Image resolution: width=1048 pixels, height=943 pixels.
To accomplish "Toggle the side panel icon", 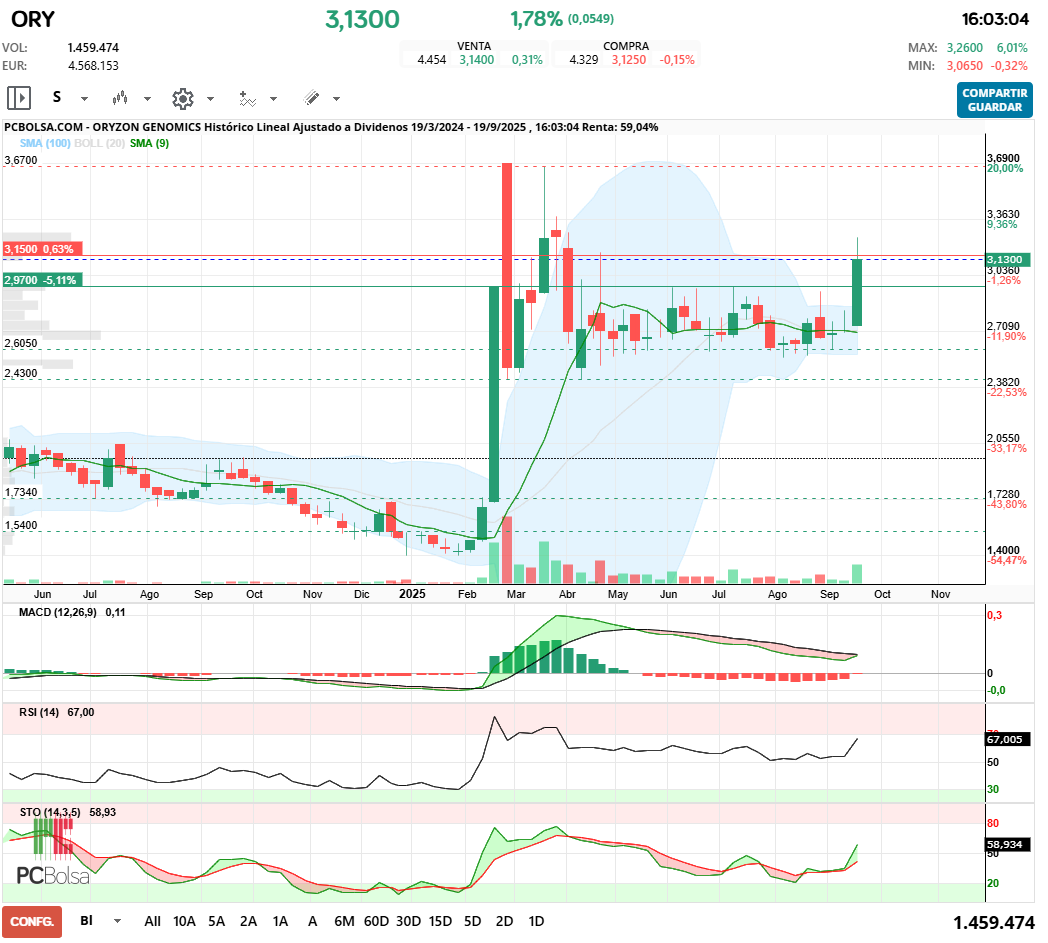I will (19, 98).
